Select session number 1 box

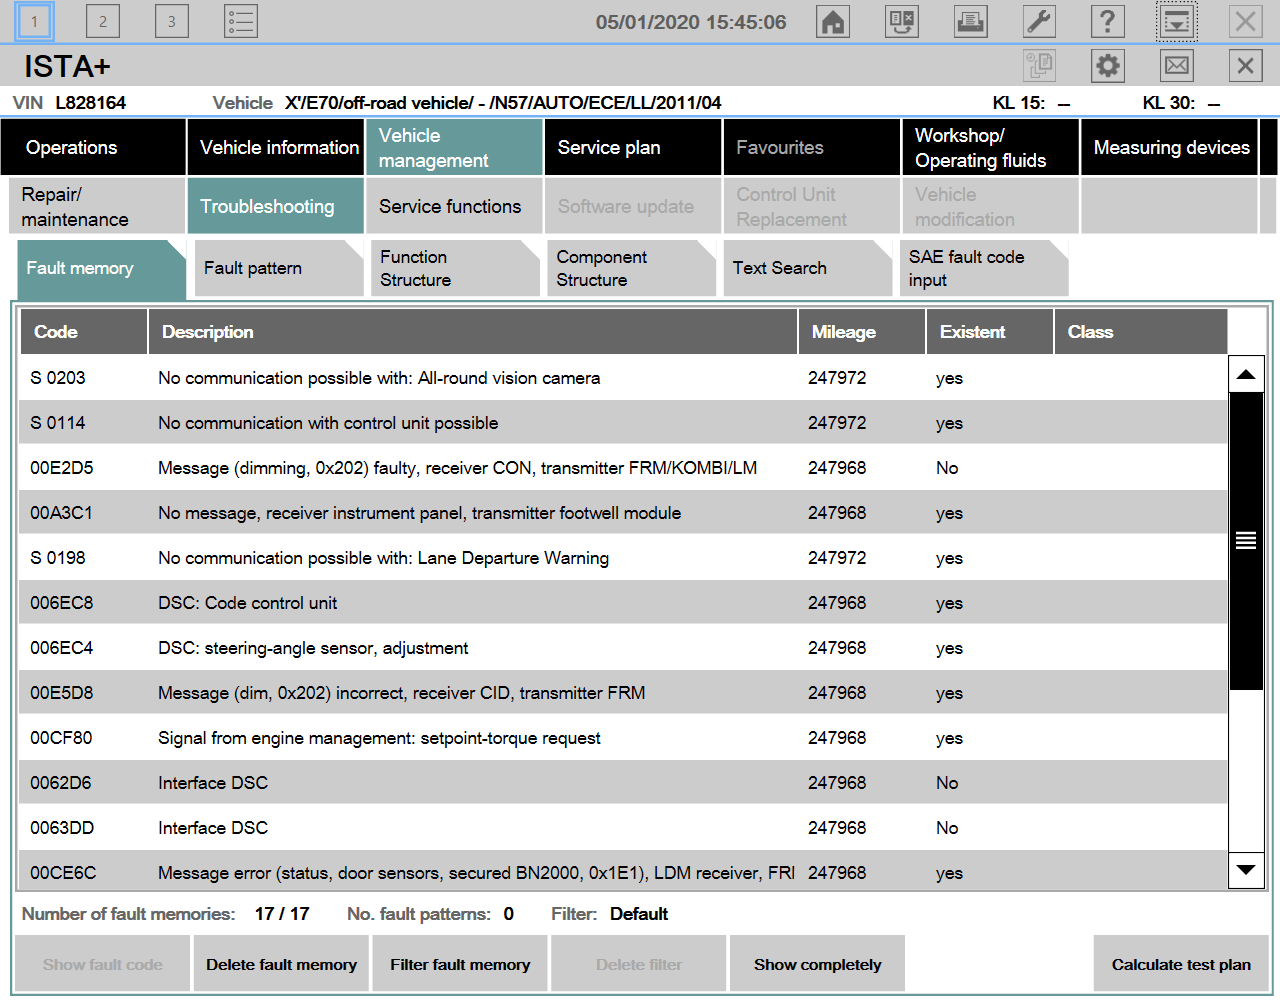tap(34, 21)
